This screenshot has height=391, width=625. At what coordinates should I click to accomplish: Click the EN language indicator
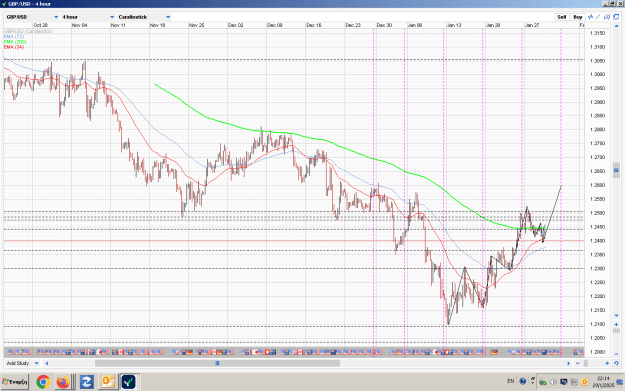[x=511, y=381]
